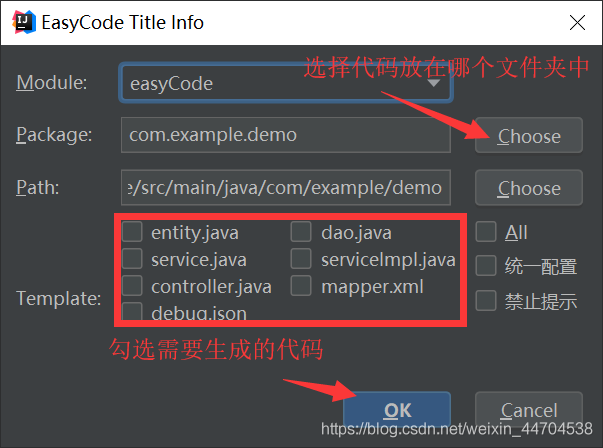Check the serviceImpl.java template checkbox
Screen dimensions: 603x448
point(301,258)
